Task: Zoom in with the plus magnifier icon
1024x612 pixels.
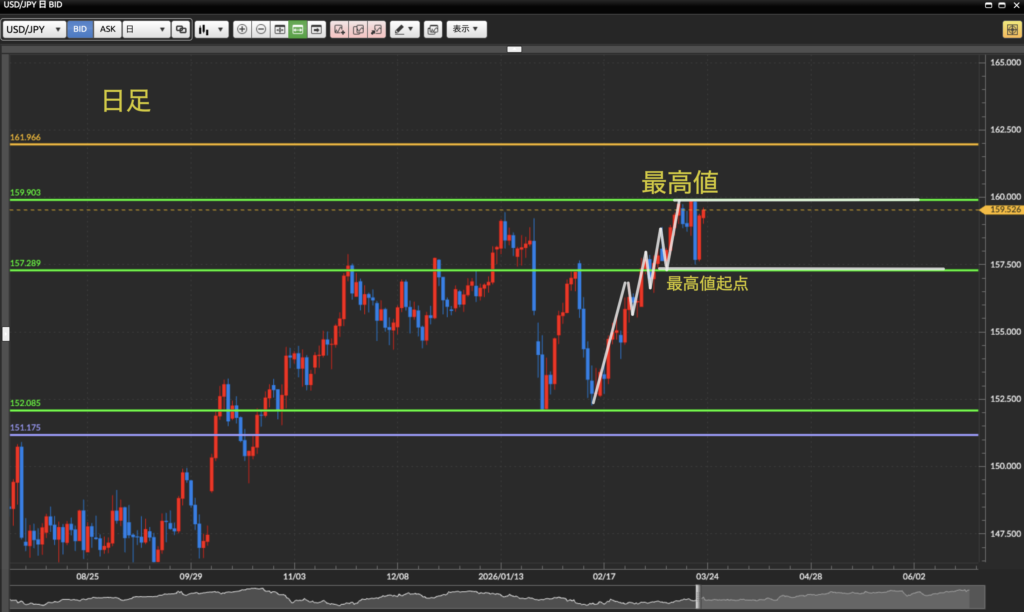Action: 242,30
